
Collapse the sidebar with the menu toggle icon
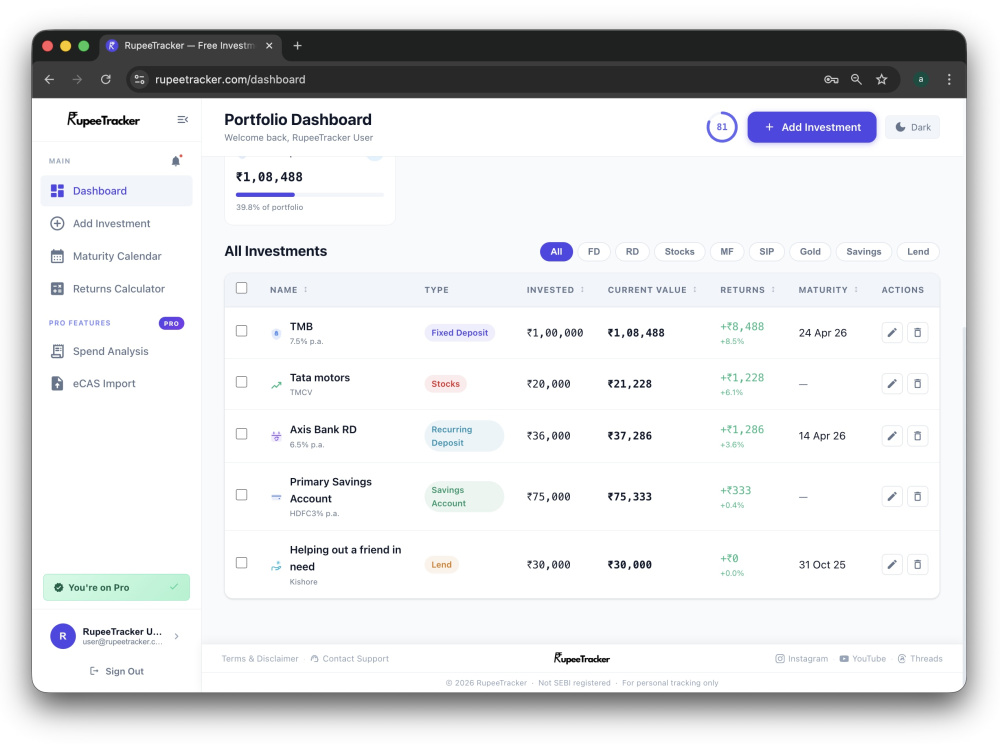(x=182, y=120)
